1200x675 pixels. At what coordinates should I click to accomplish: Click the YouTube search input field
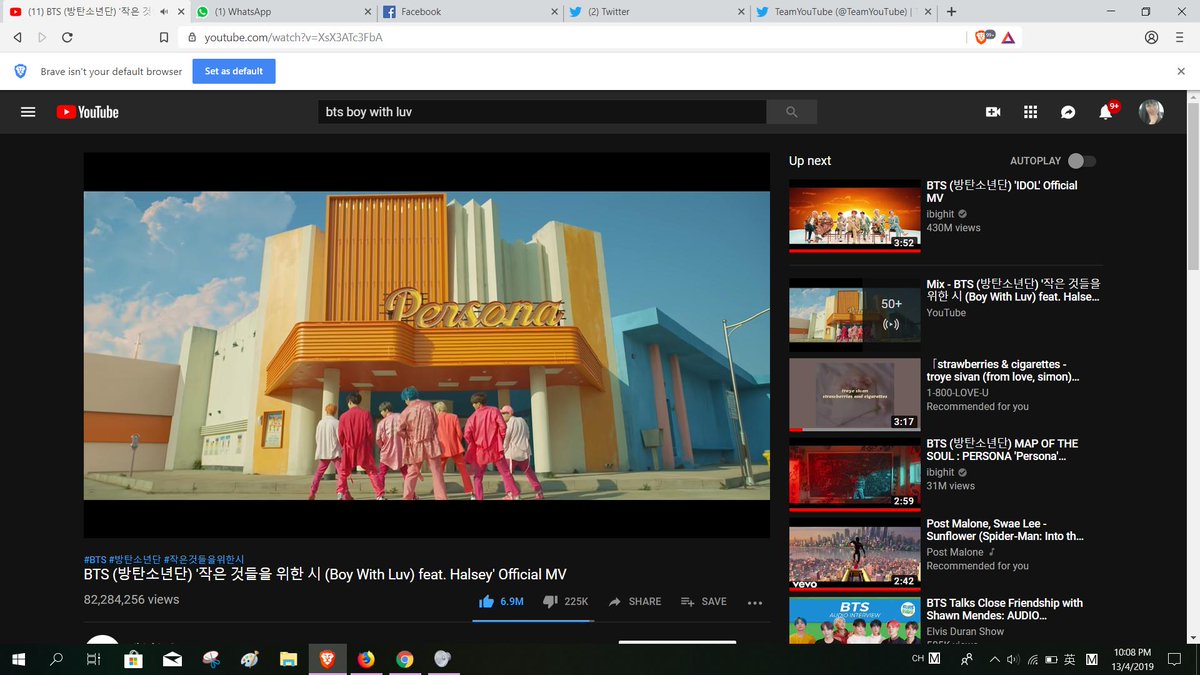tap(542, 112)
